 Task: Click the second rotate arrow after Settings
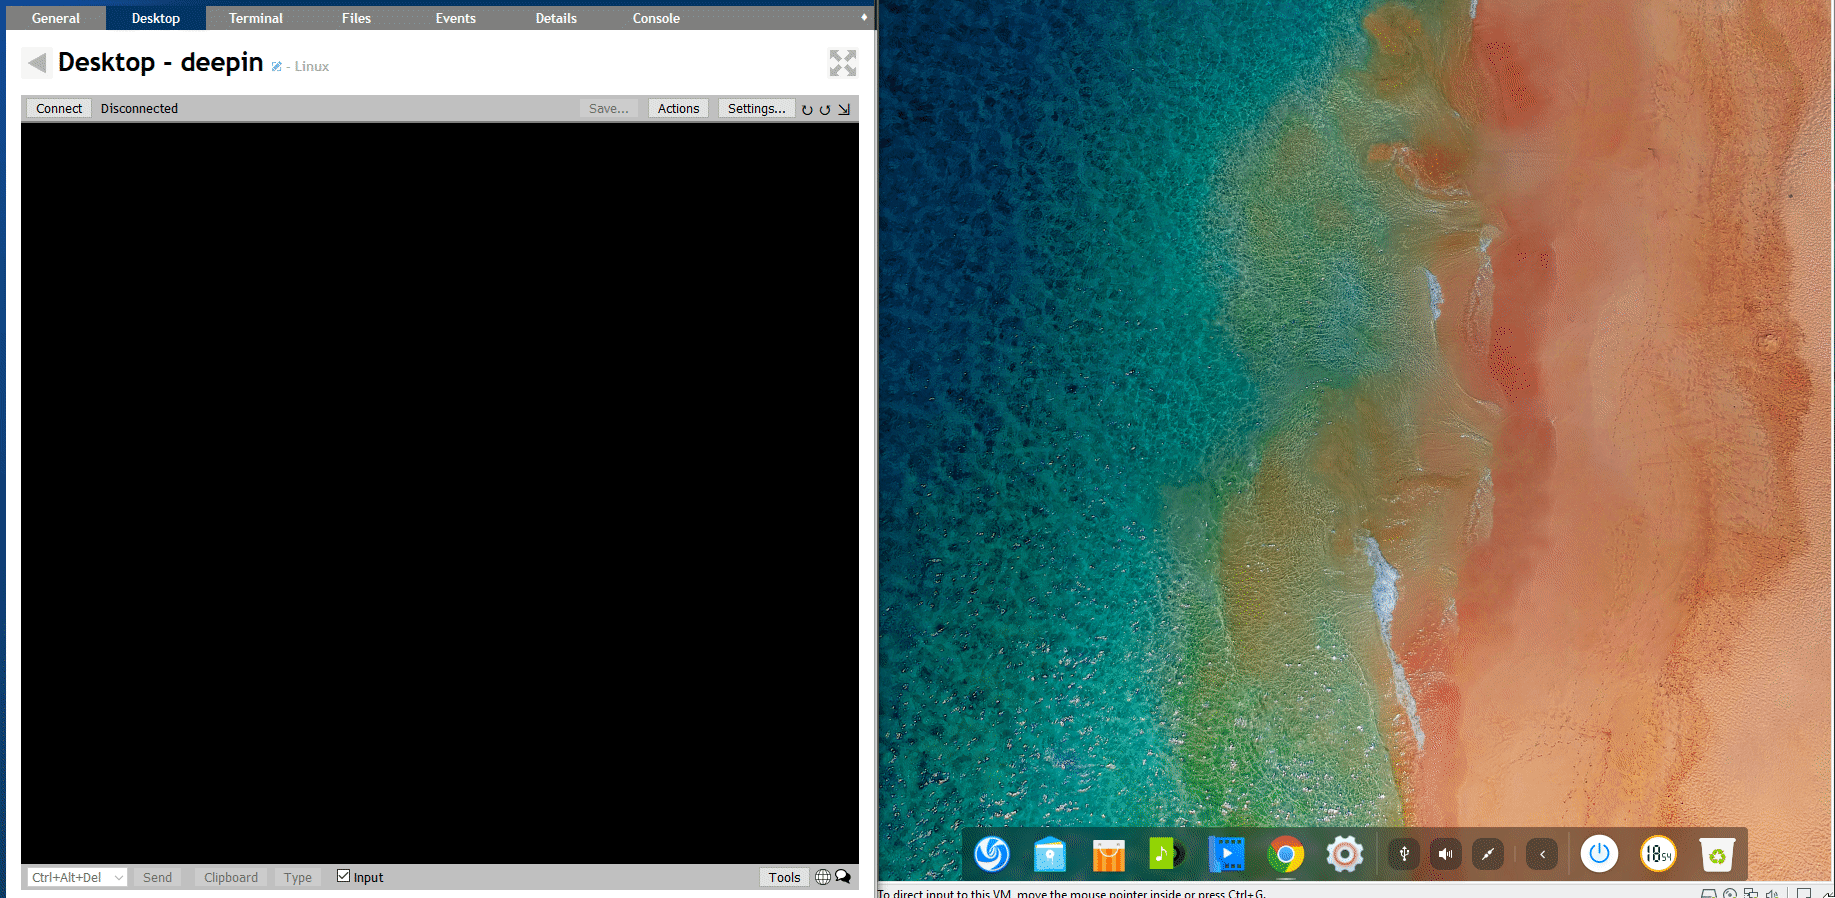click(825, 109)
